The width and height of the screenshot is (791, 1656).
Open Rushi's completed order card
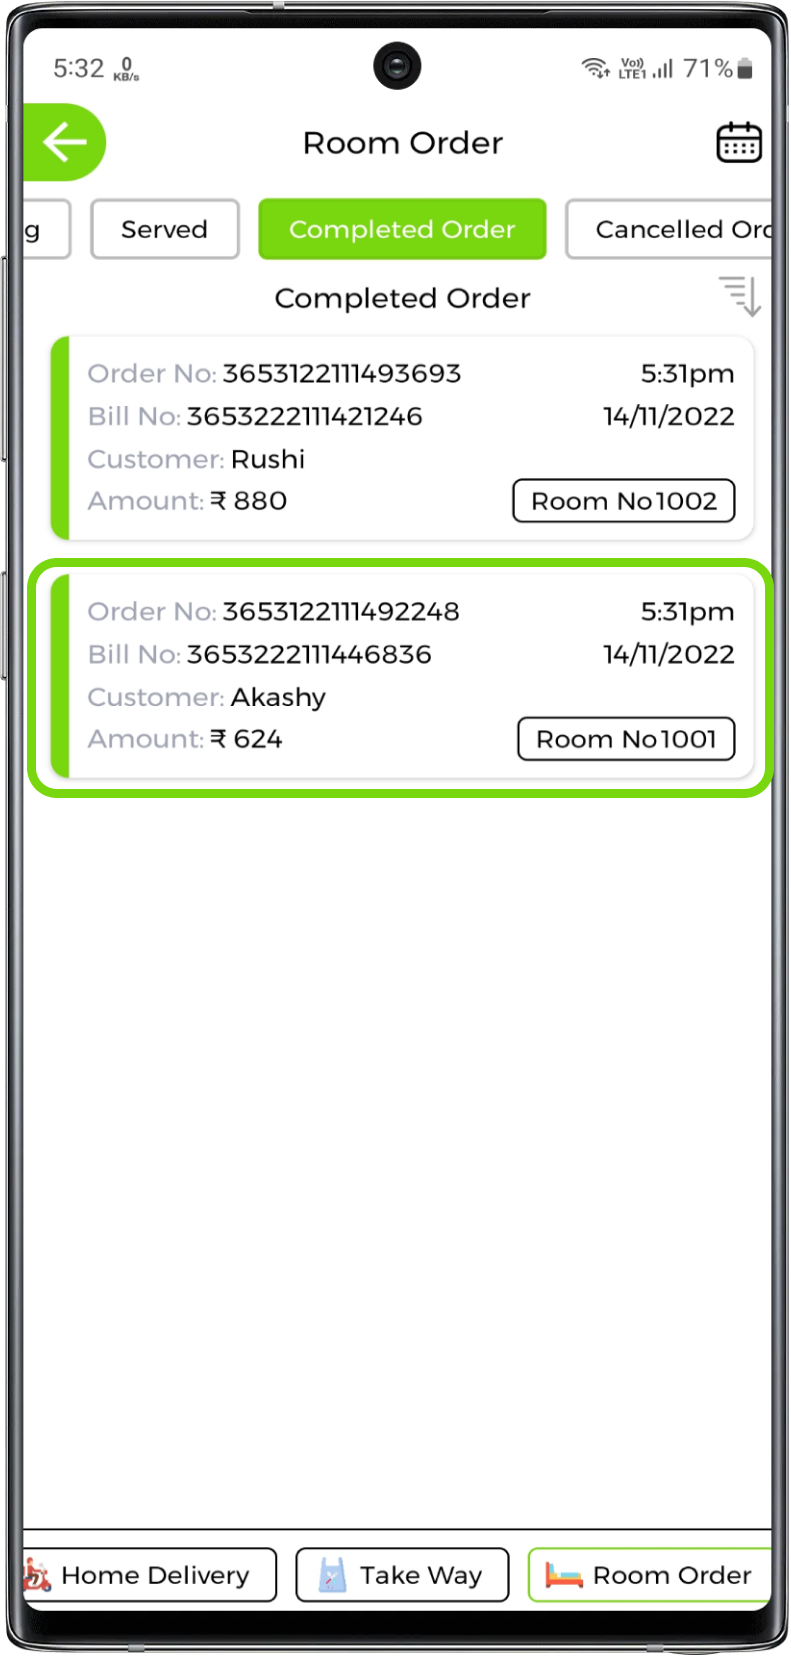point(402,438)
